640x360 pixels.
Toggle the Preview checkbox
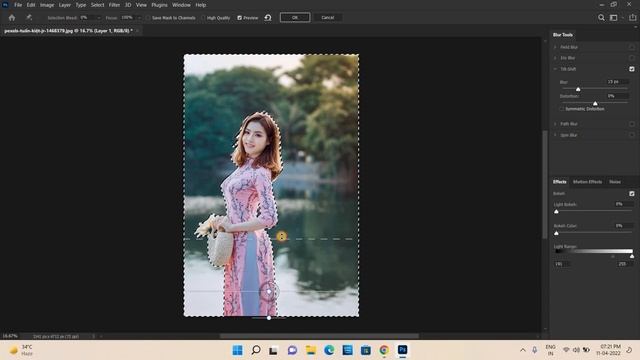point(240,18)
